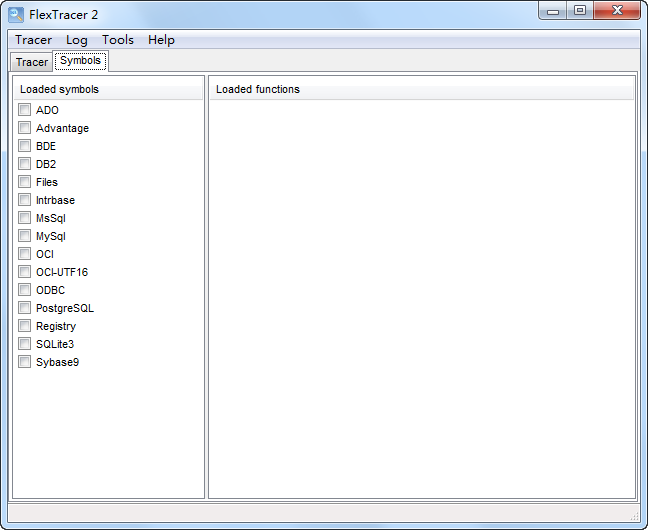Click the FlexTracer app icon in title bar
The width and height of the screenshot is (648, 530).
point(16,14)
